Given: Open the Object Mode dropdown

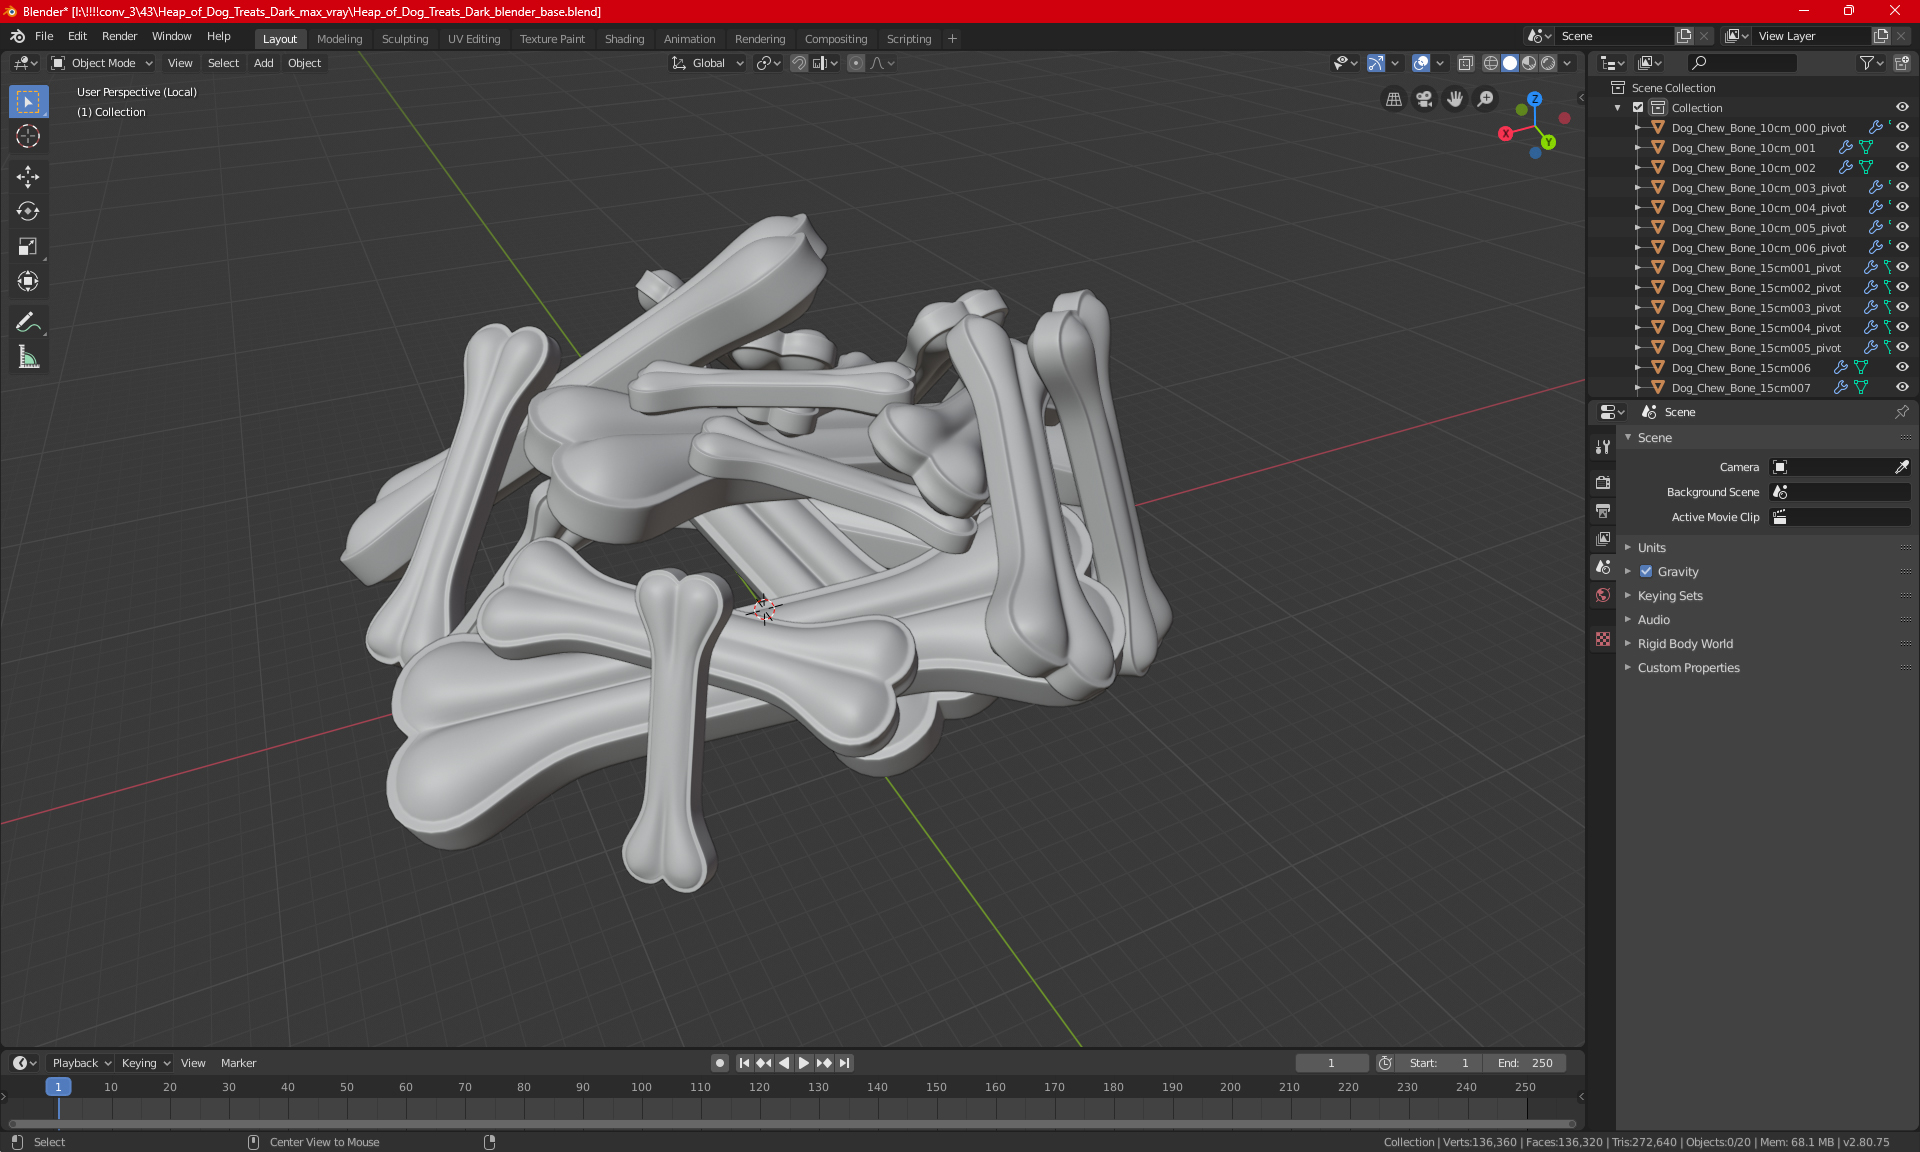Looking at the screenshot, I should click(102, 63).
